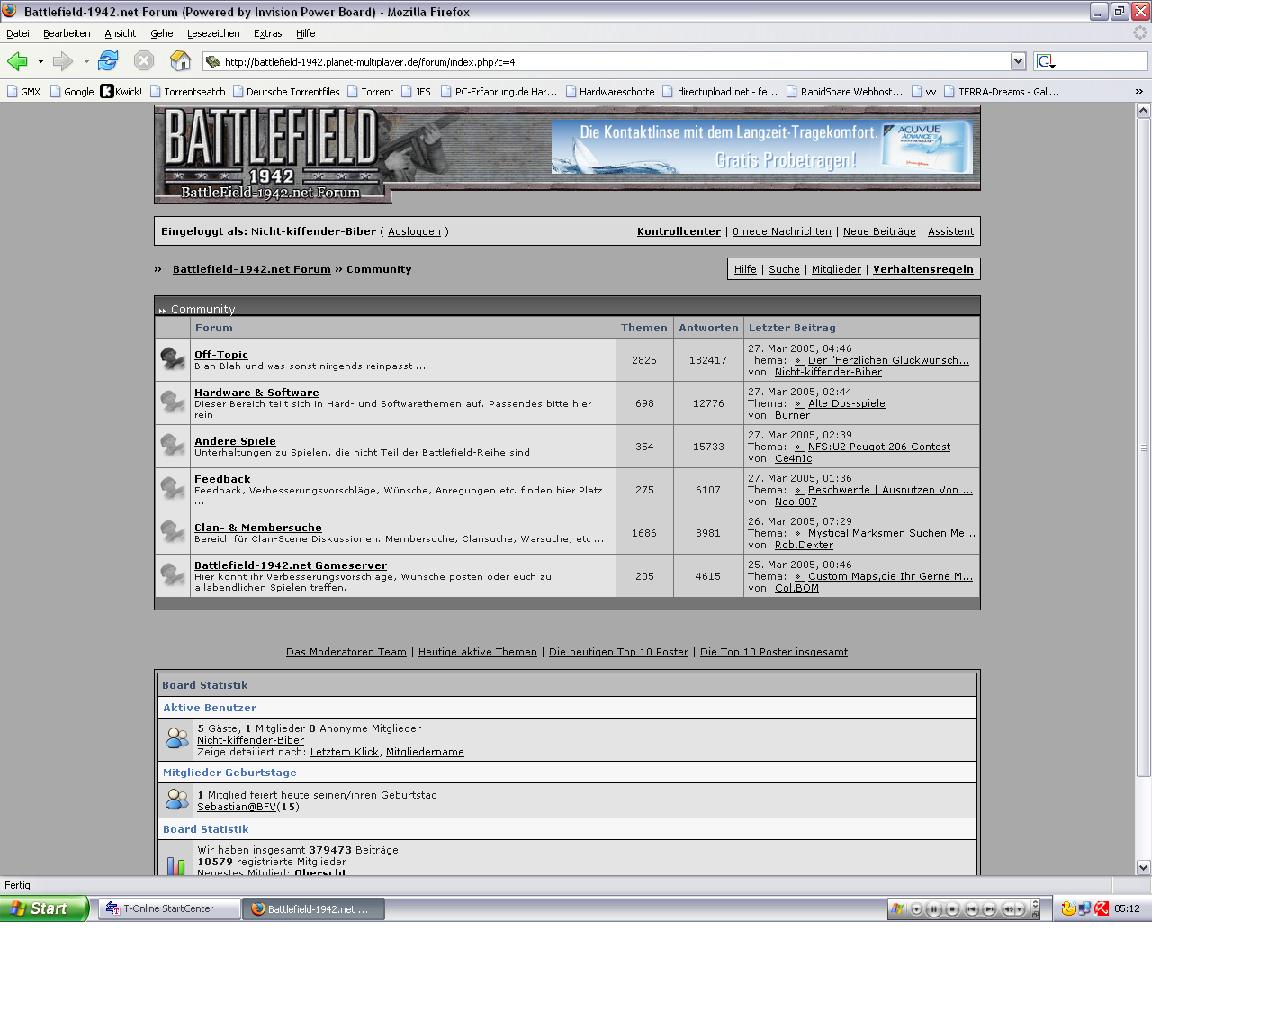
Task: Click the stop loading icon
Action: point(144,61)
